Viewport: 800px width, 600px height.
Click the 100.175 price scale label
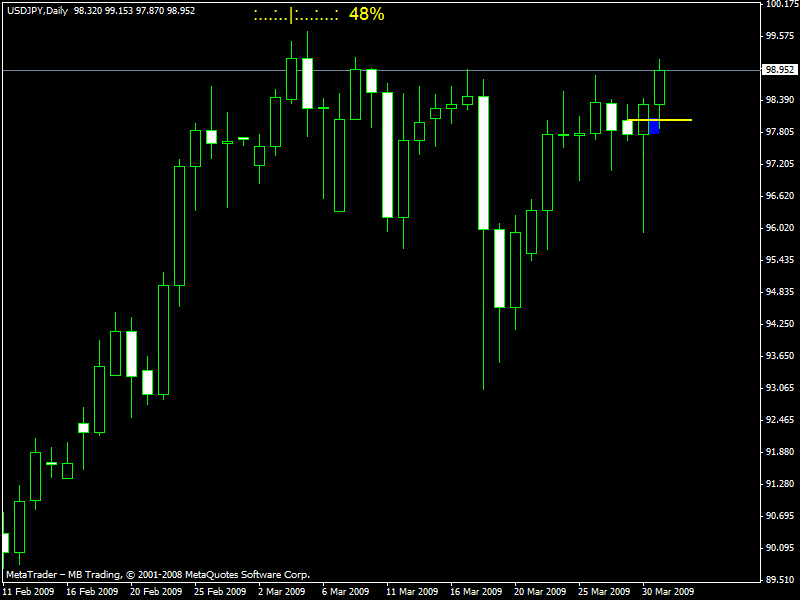click(782, 4)
